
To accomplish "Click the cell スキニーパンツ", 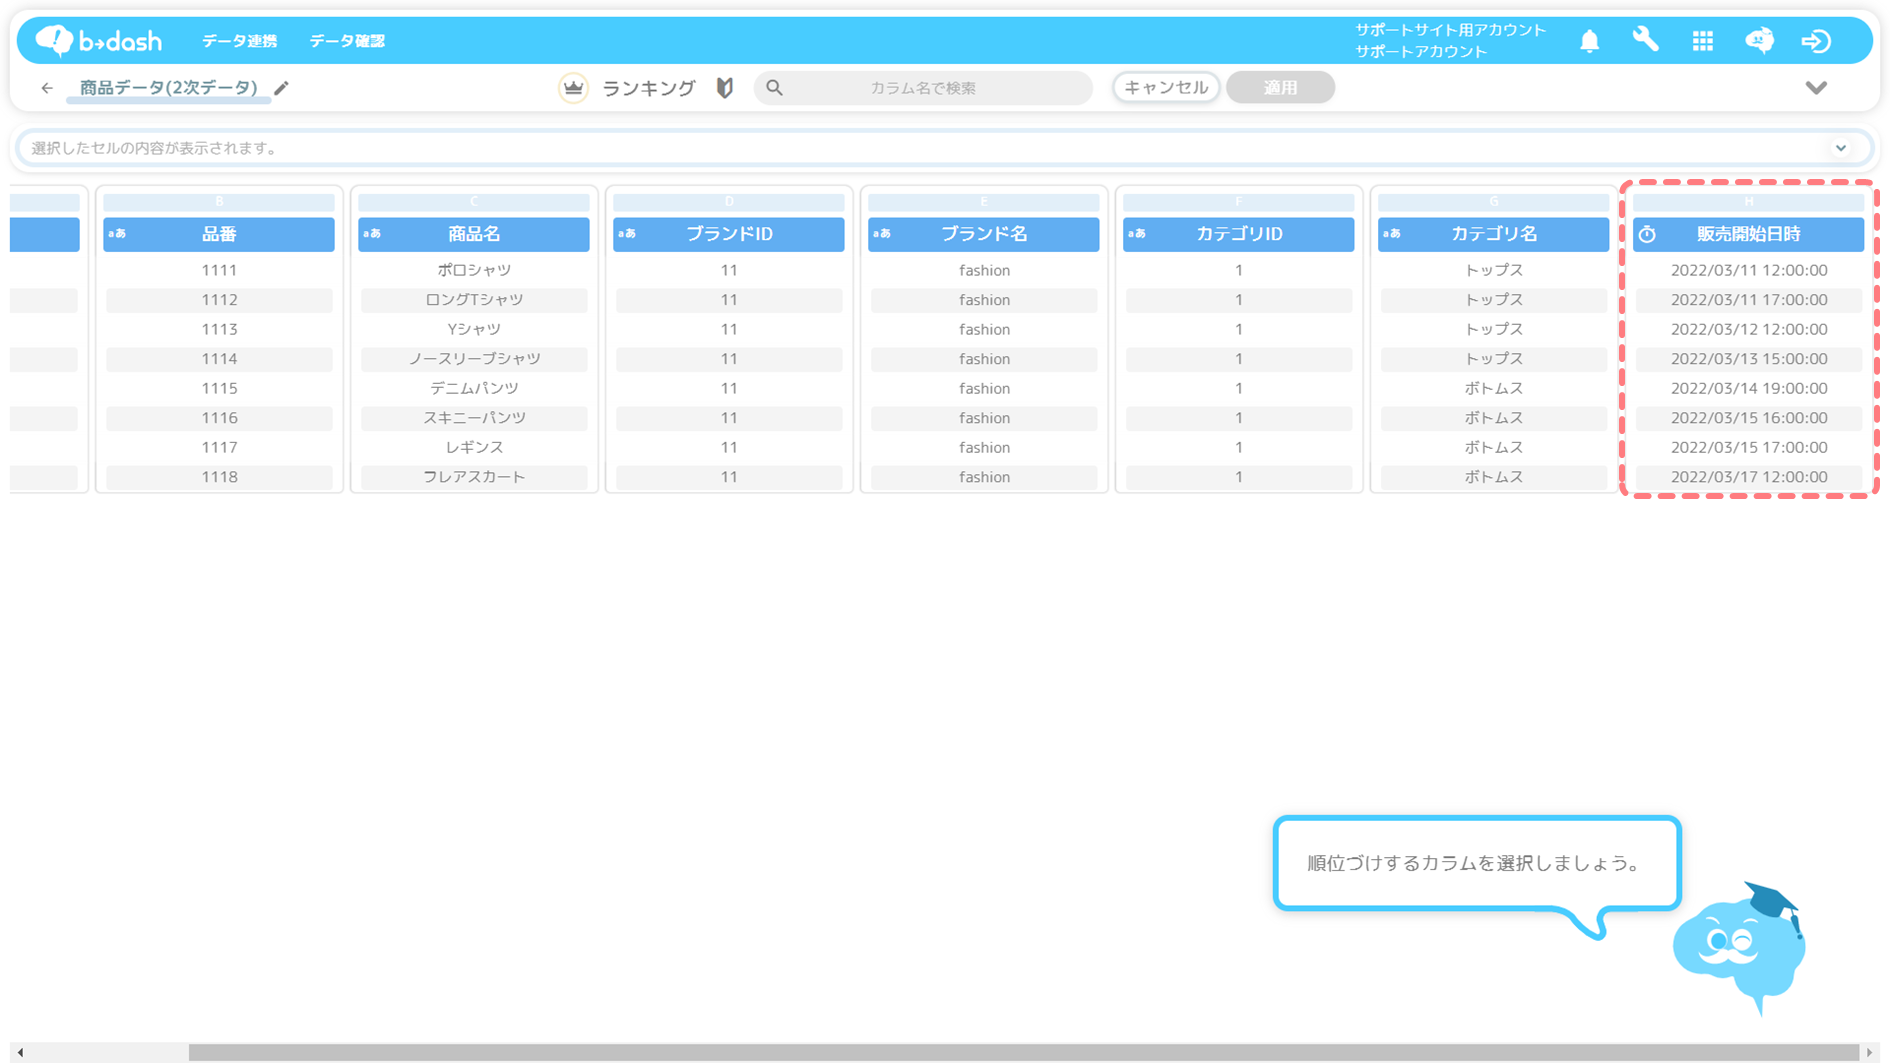I will [x=474, y=418].
